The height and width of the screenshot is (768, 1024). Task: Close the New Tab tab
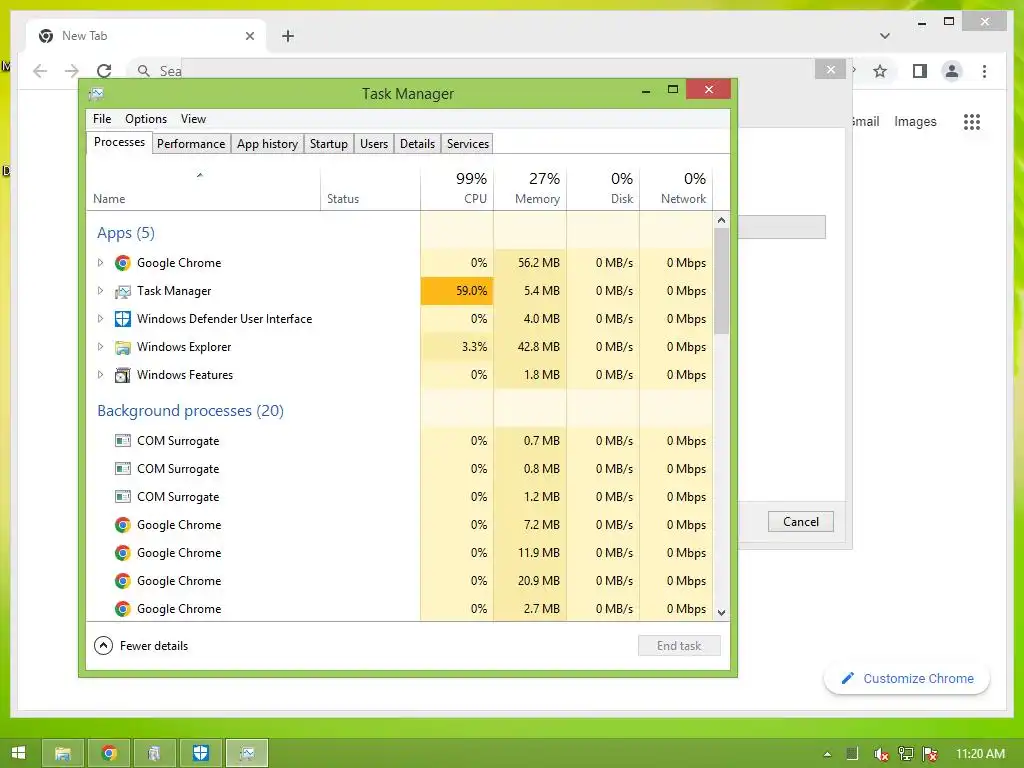point(249,36)
